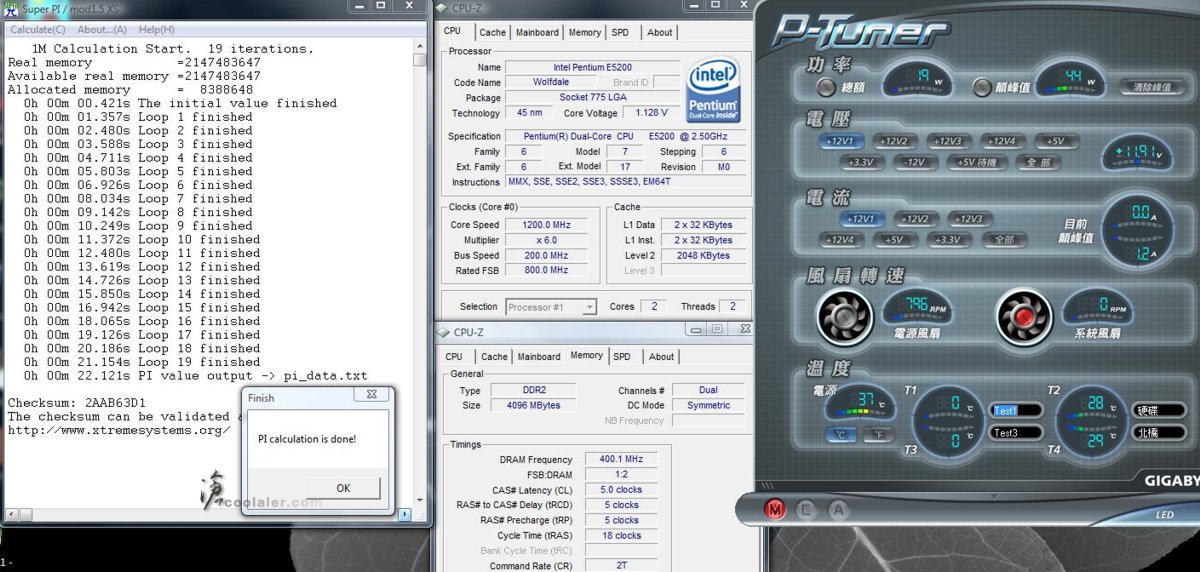Click the Test3 temperature label field
This screenshot has height=572, width=1200.
click(1016, 433)
